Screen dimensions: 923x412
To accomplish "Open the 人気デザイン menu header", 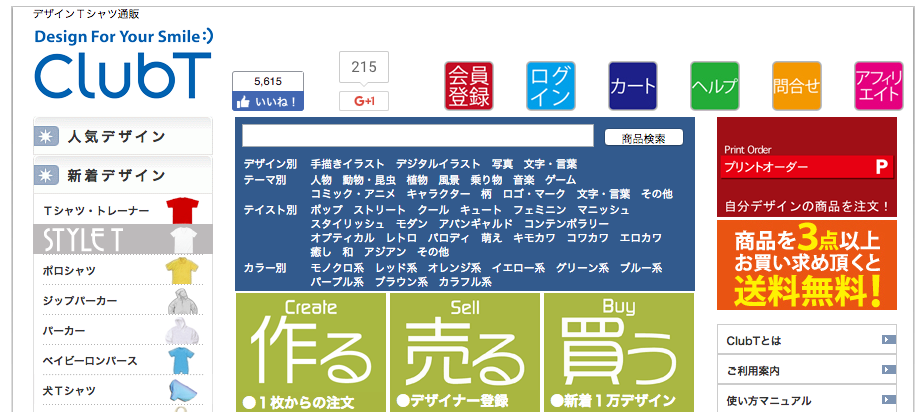I will [123, 137].
